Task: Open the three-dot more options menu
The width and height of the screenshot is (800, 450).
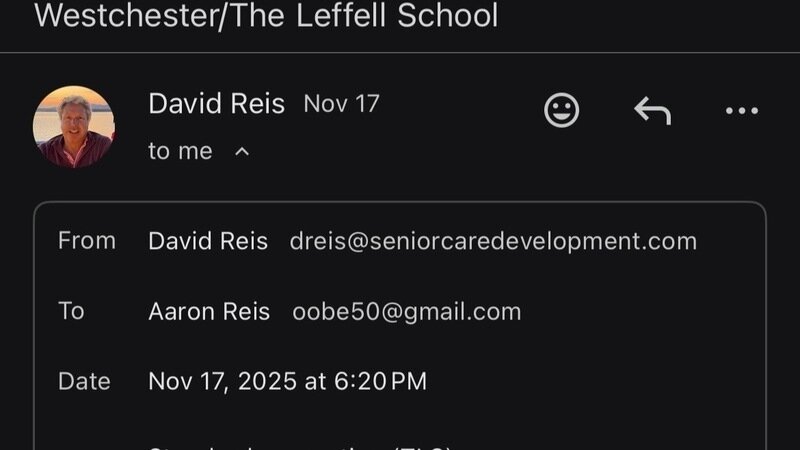Action: pyautogui.click(x=741, y=110)
